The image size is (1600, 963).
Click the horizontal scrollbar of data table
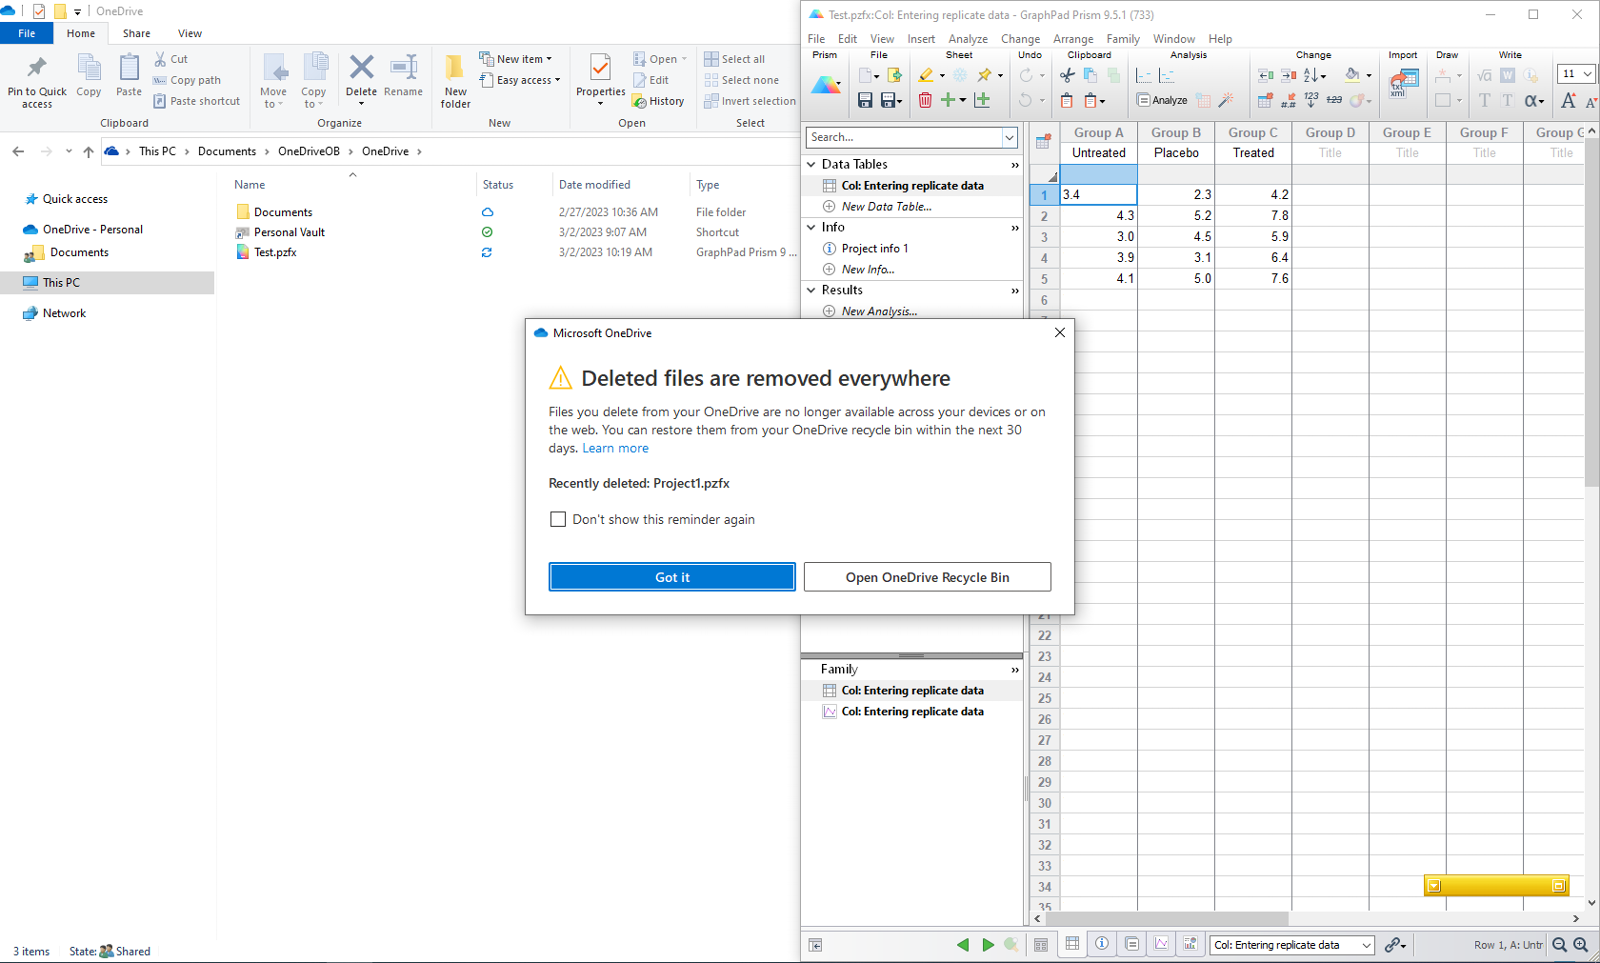(x=1166, y=918)
